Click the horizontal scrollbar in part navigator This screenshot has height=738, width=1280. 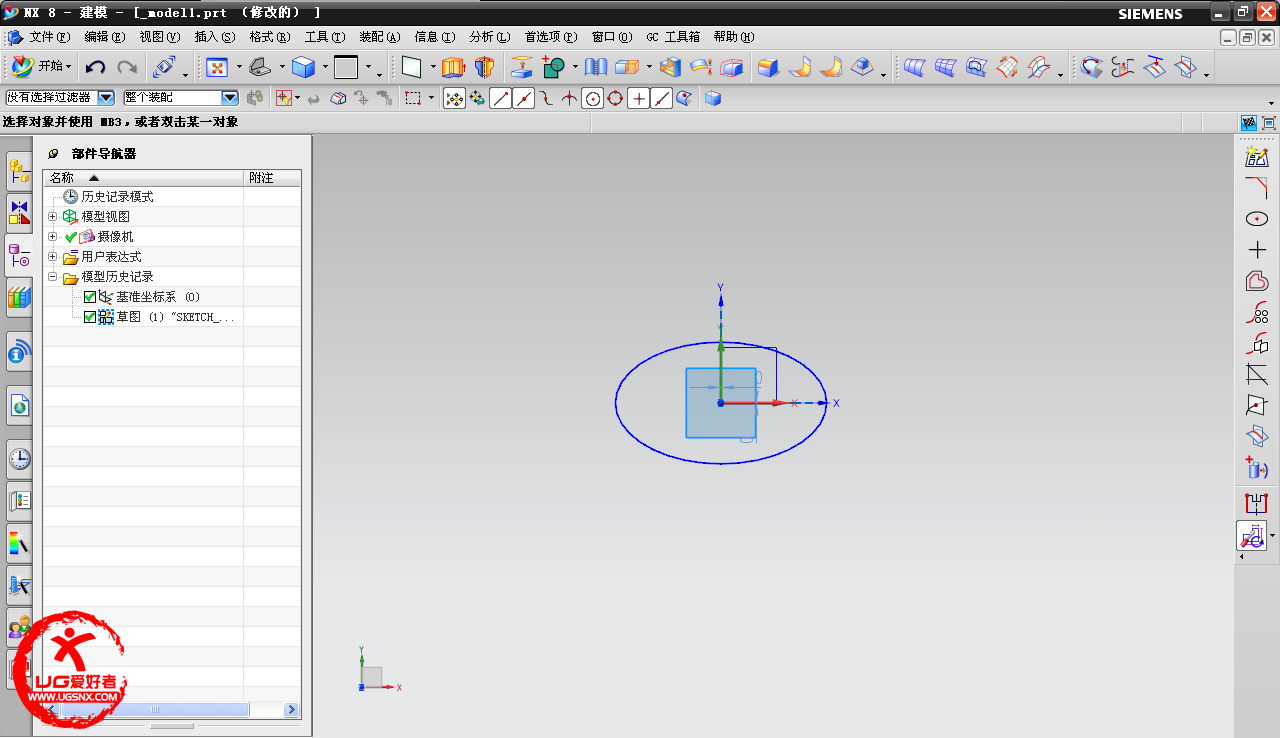(155, 709)
